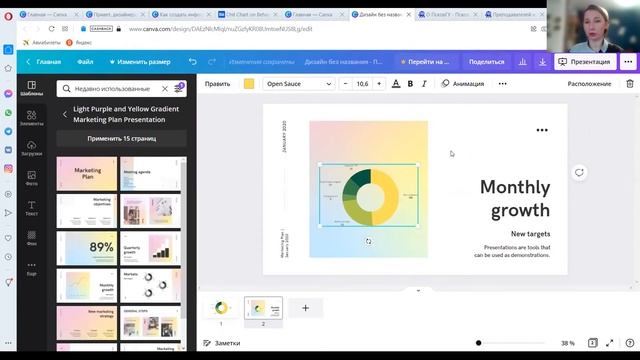Open grid view of pages
Image resolution: width=640 pixels, height=360 pixels.
[592, 343]
